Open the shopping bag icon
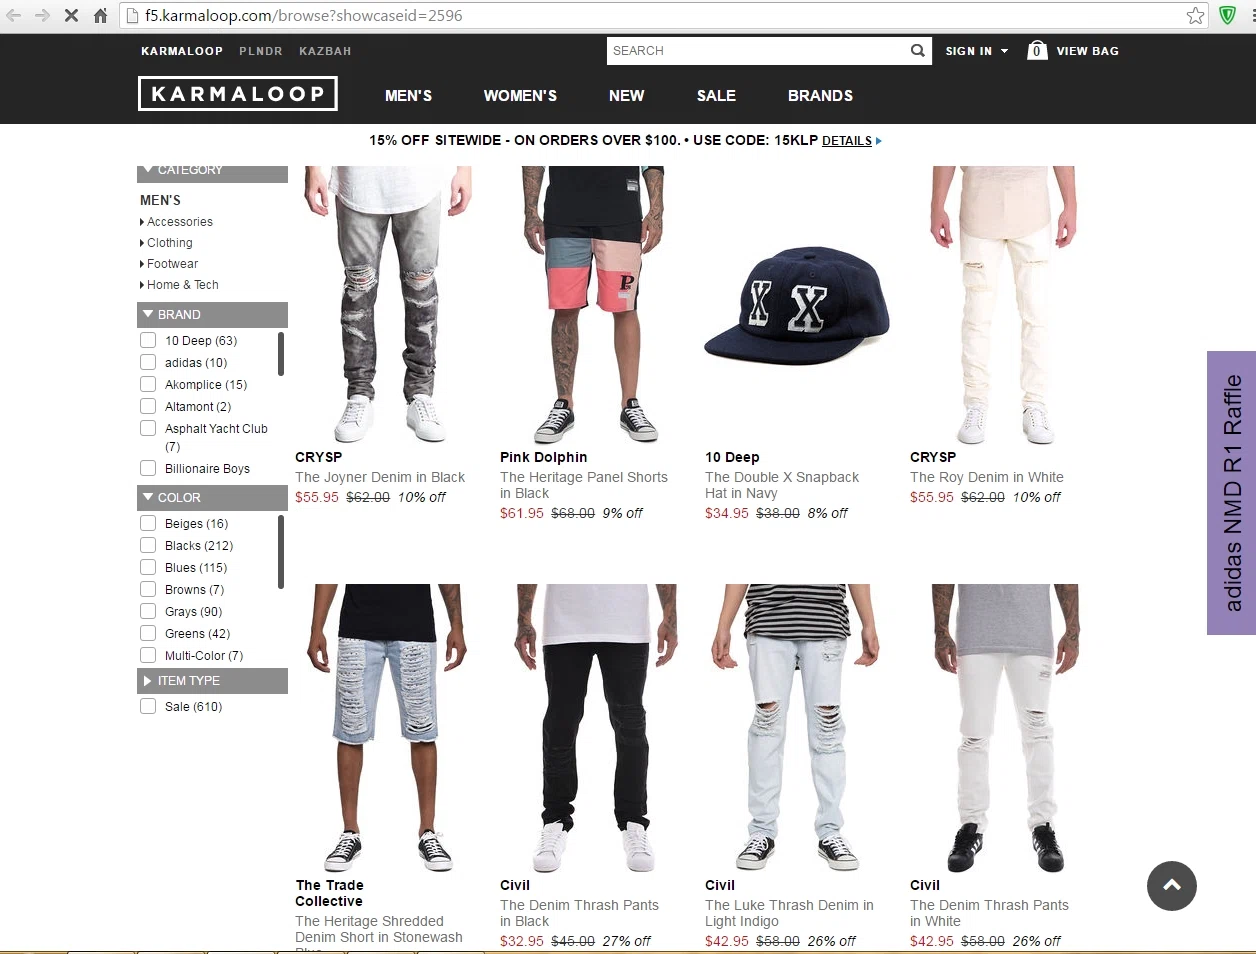Screen dimensions: 1256x954 coord(1037,50)
